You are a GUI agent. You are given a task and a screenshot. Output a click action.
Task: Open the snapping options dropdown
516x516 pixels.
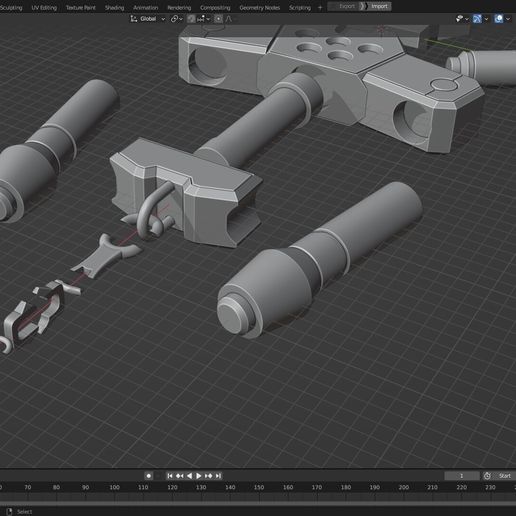click(x=203, y=19)
